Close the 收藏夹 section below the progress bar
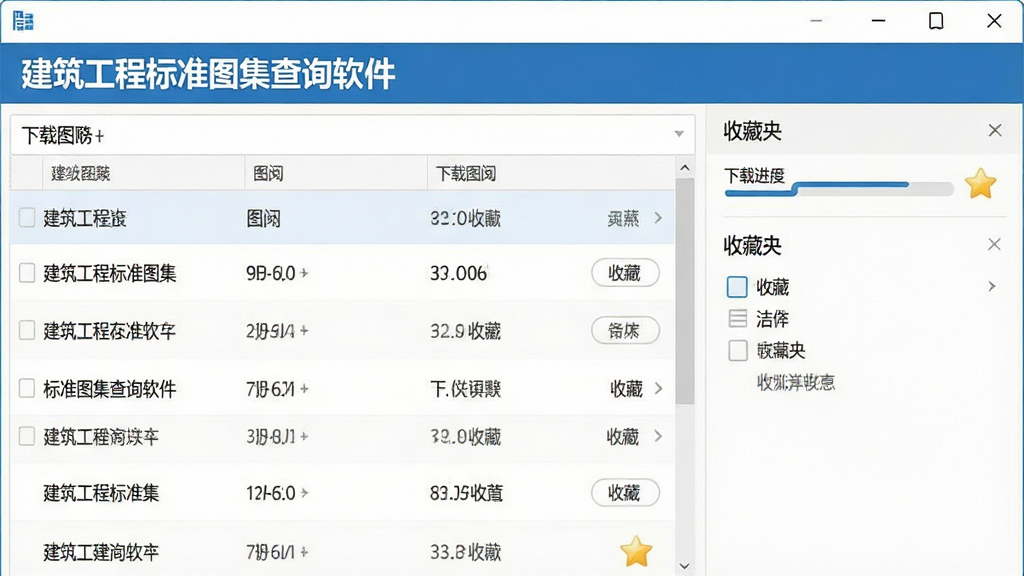The image size is (1024, 576). pyautogui.click(x=994, y=244)
